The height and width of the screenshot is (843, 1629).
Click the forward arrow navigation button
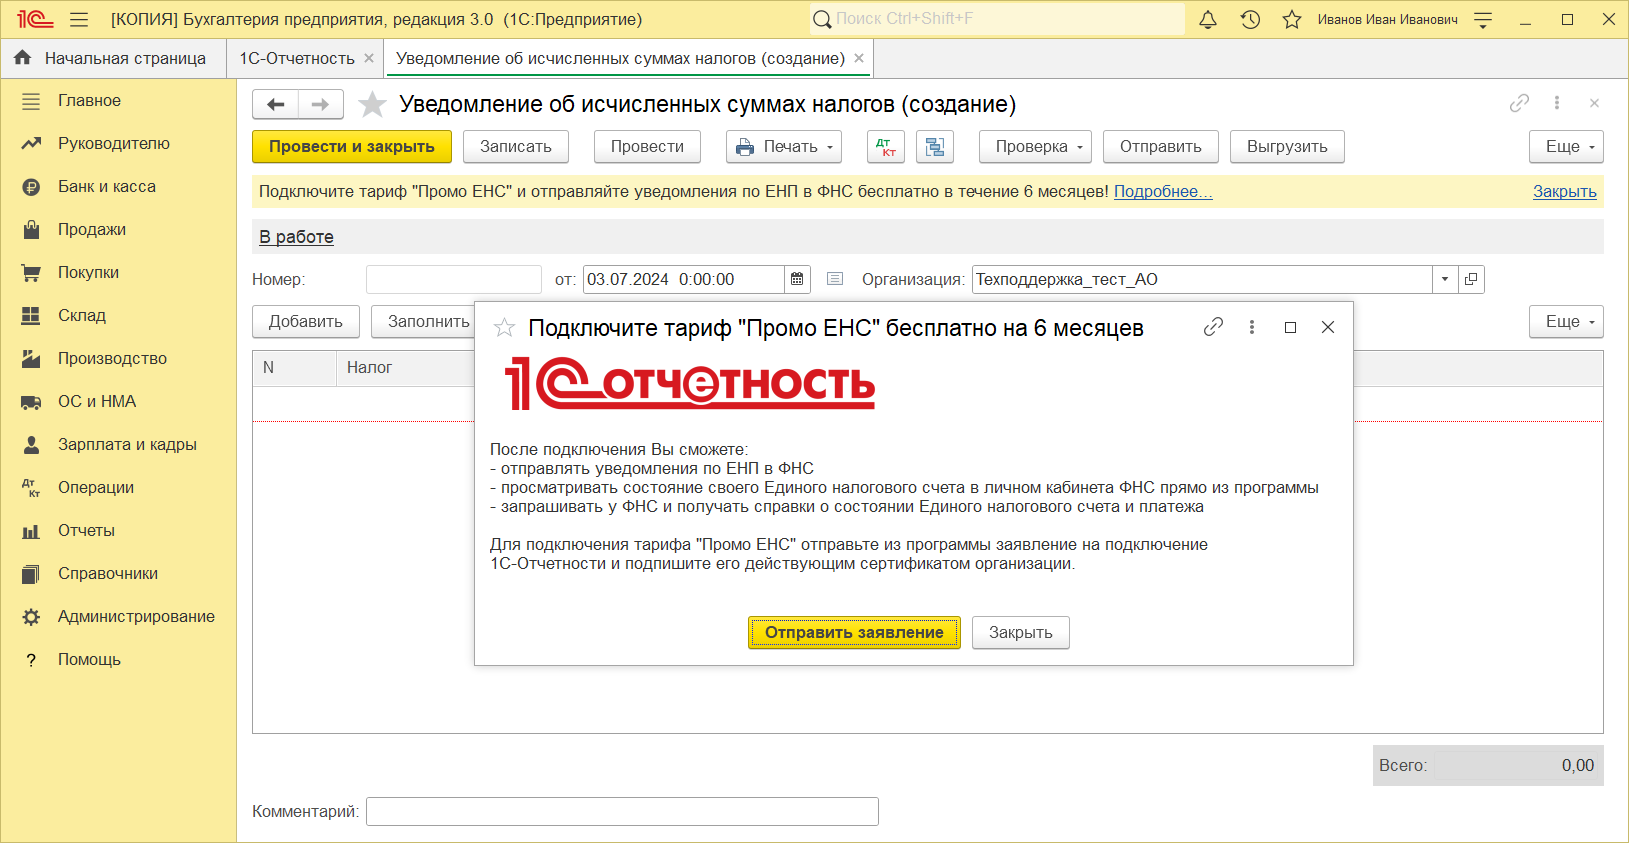(321, 104)
